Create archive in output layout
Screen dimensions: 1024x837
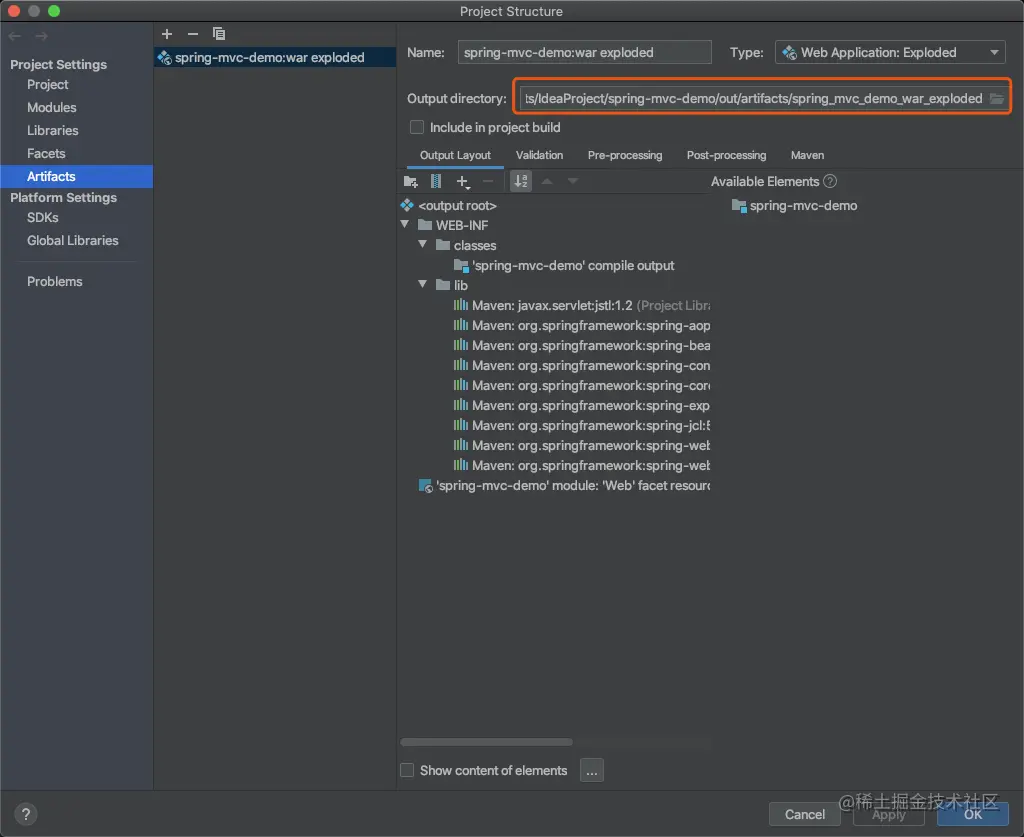point(436,182)
